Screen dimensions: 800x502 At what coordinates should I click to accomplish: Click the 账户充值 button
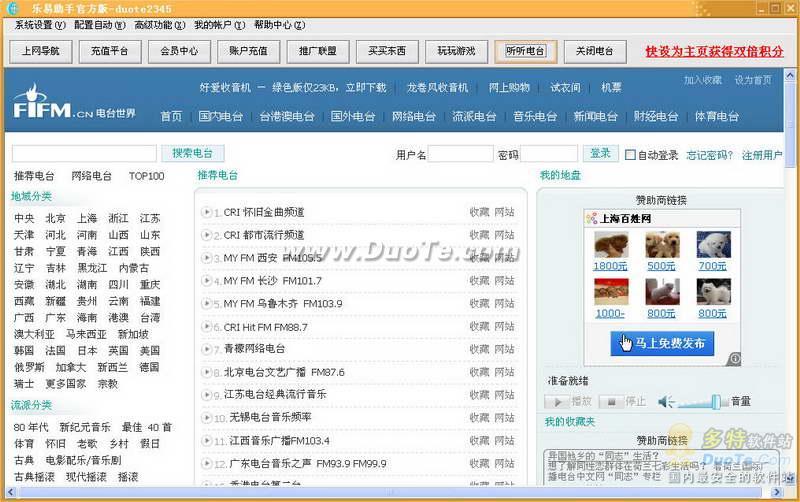pos(248,52)
